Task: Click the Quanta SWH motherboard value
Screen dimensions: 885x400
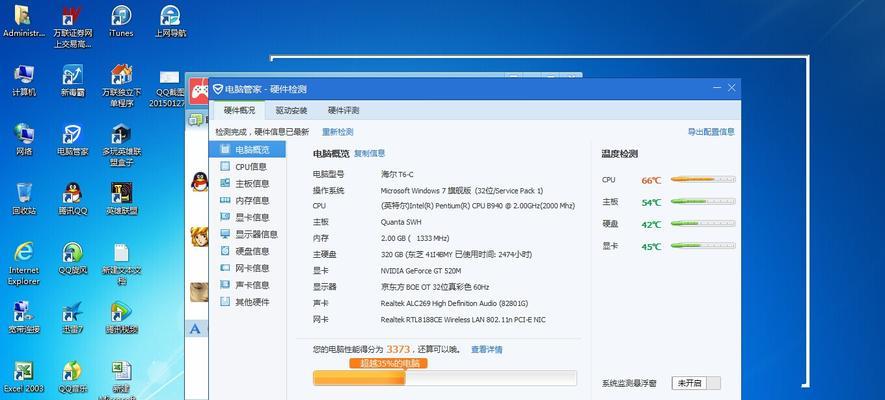Action: 401,222
